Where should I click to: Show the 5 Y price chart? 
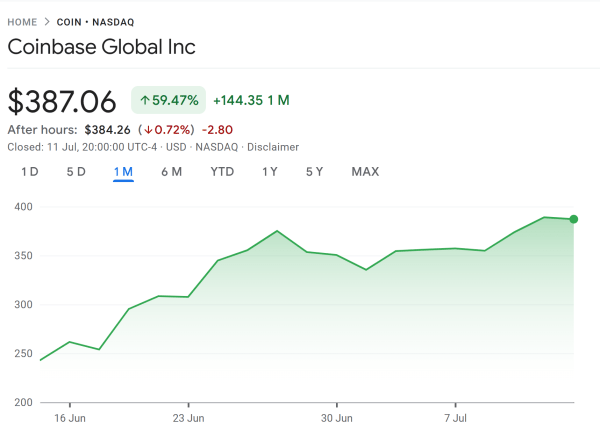[x=314, y=172]
